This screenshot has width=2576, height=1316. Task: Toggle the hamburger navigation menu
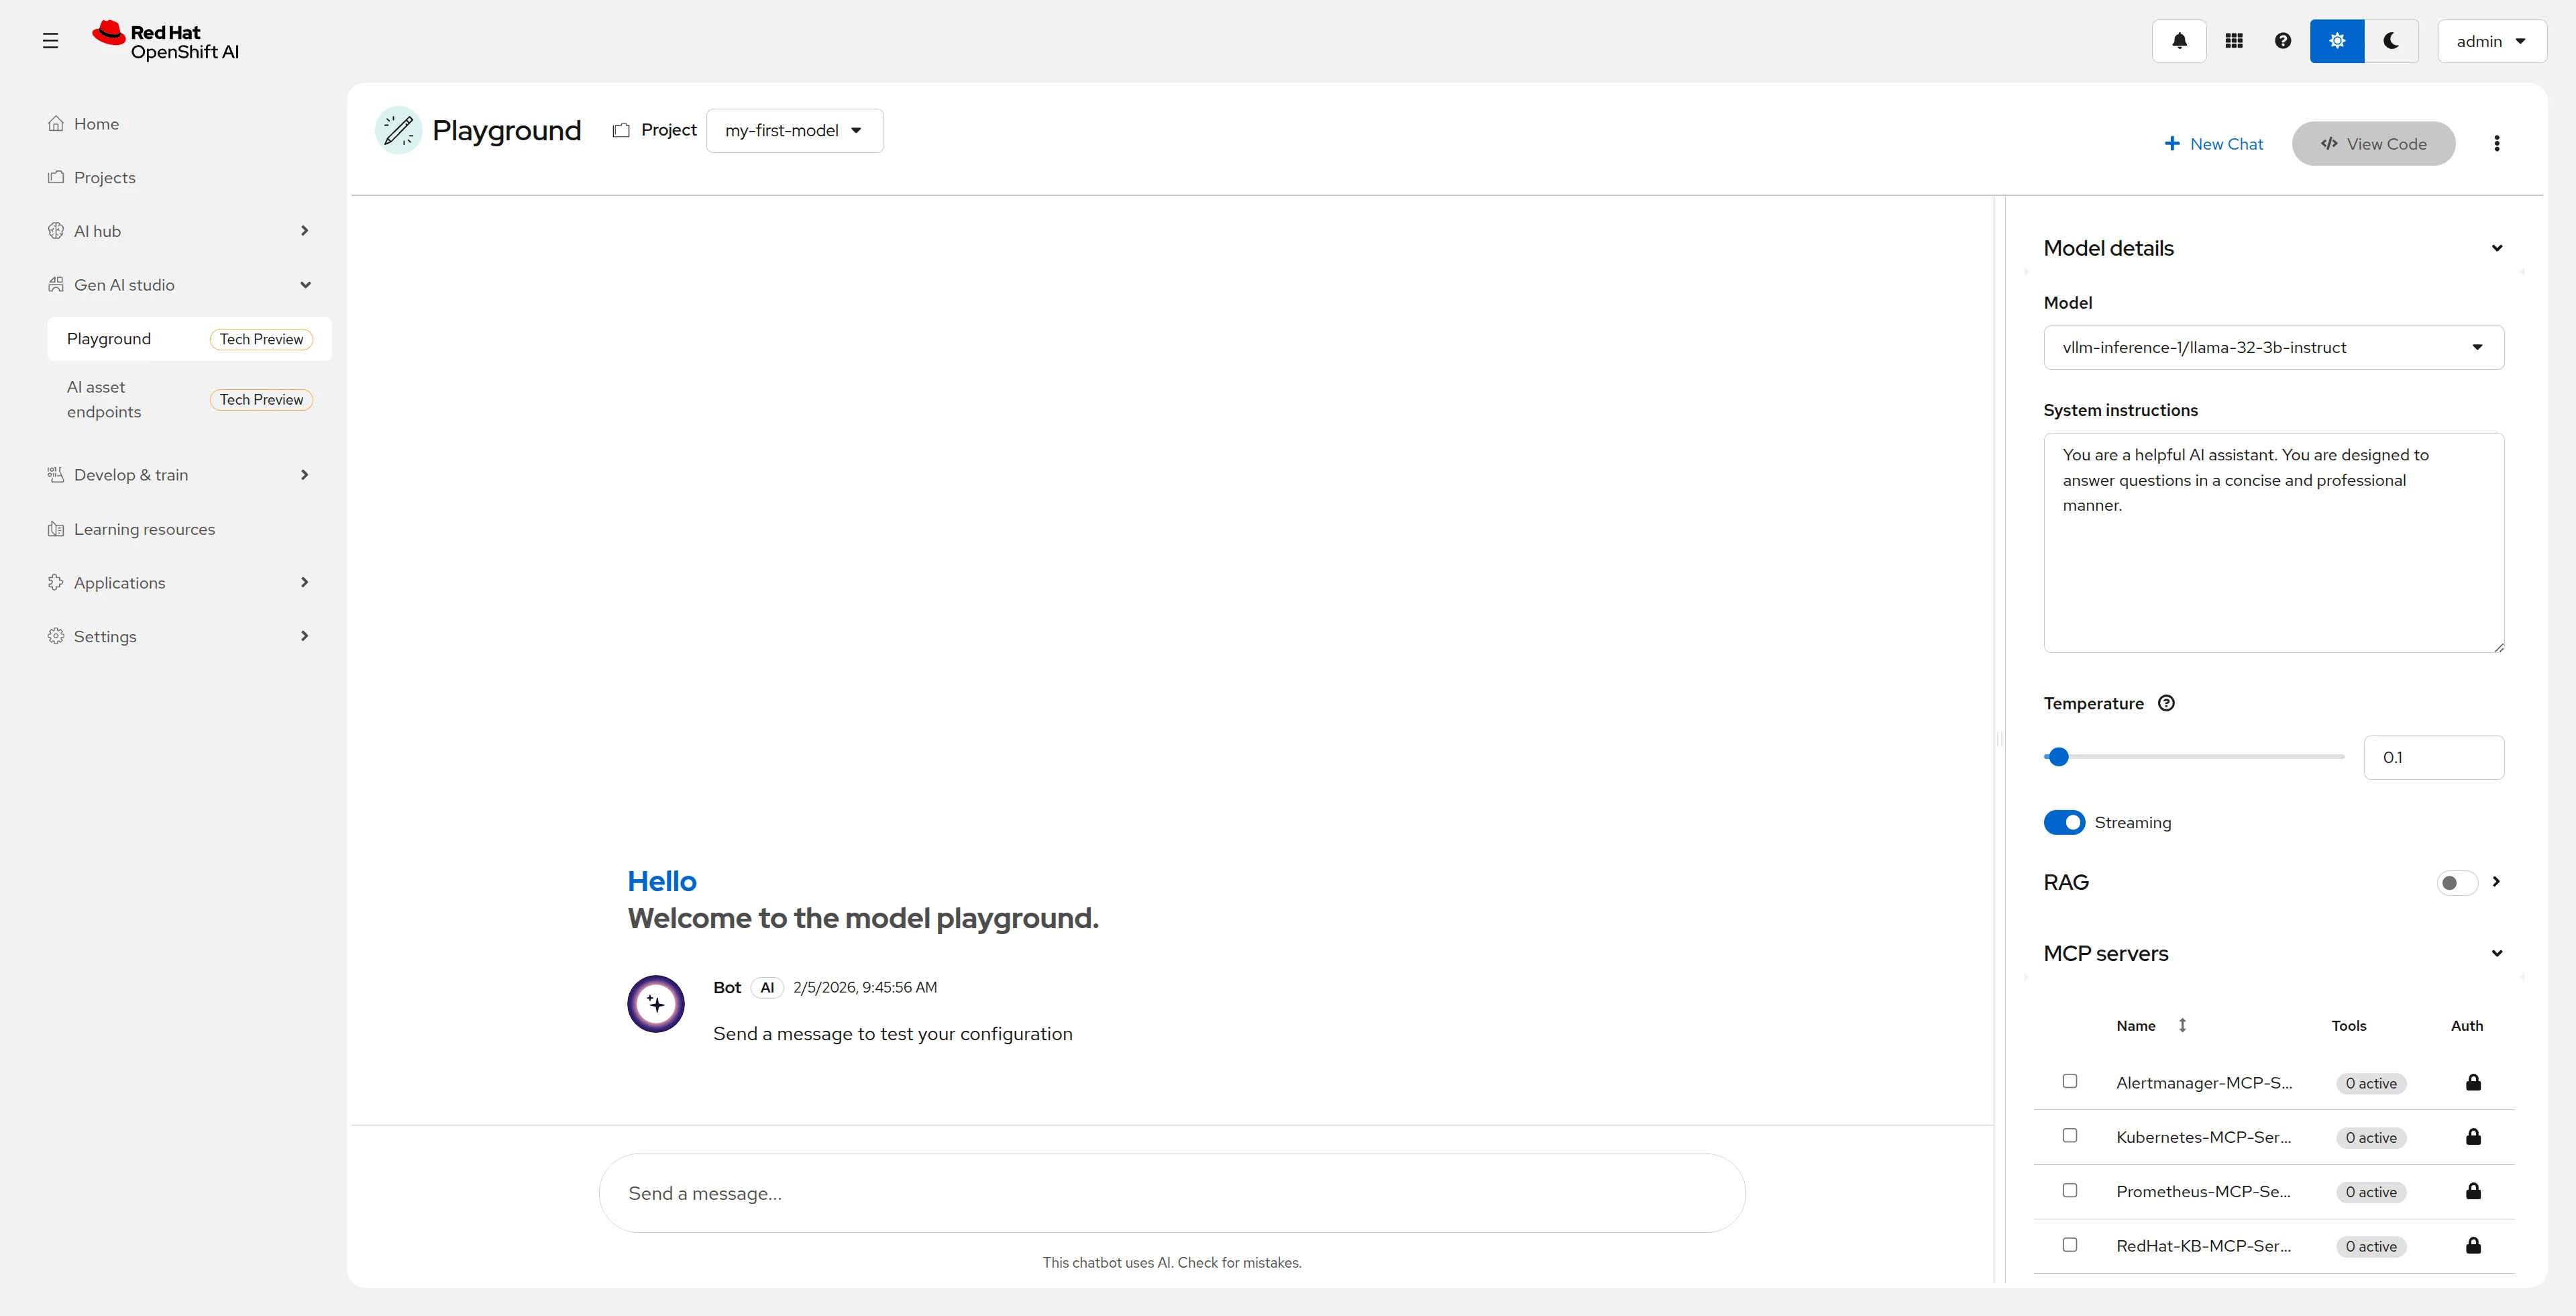[50, 41]
